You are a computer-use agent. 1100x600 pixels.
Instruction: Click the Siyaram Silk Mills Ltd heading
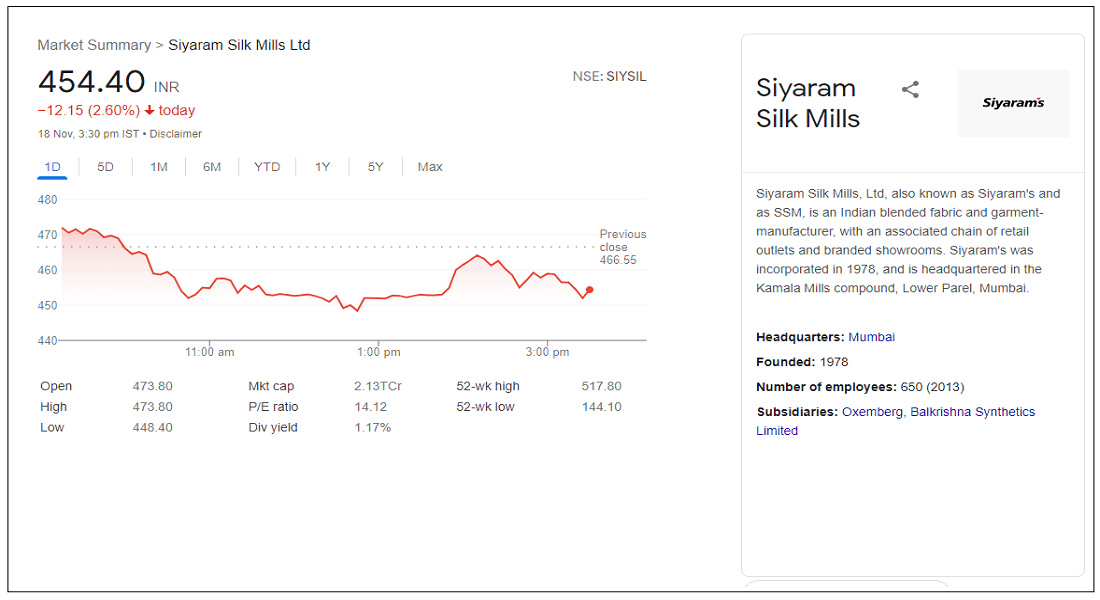239,45
